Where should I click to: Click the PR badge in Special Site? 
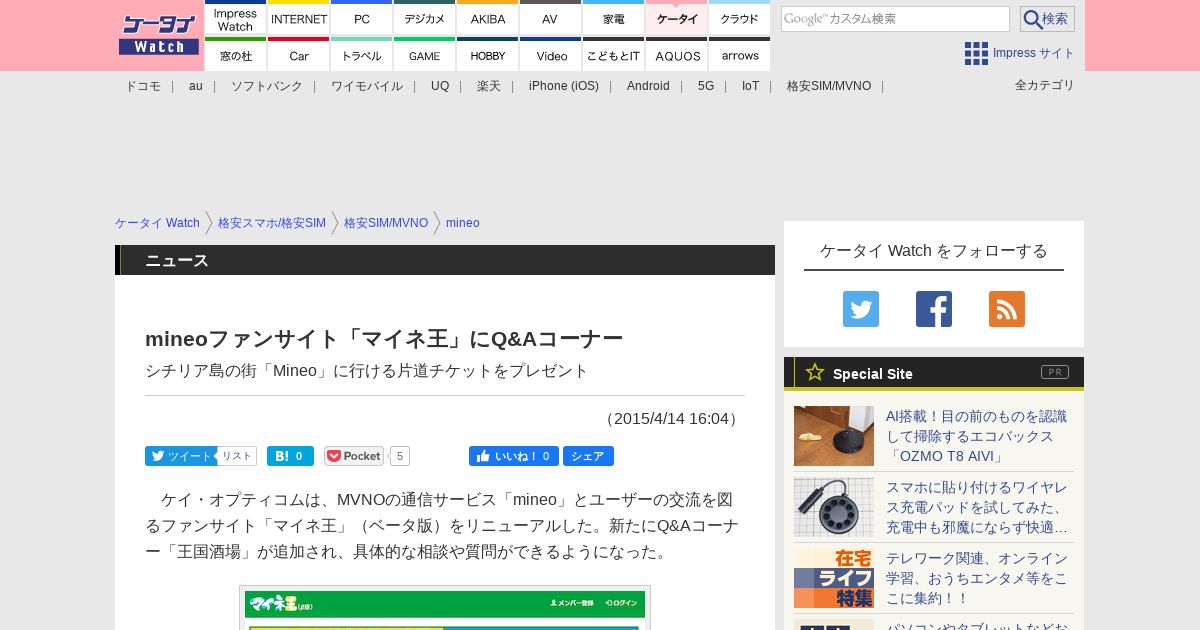(x=1055, y=372)
